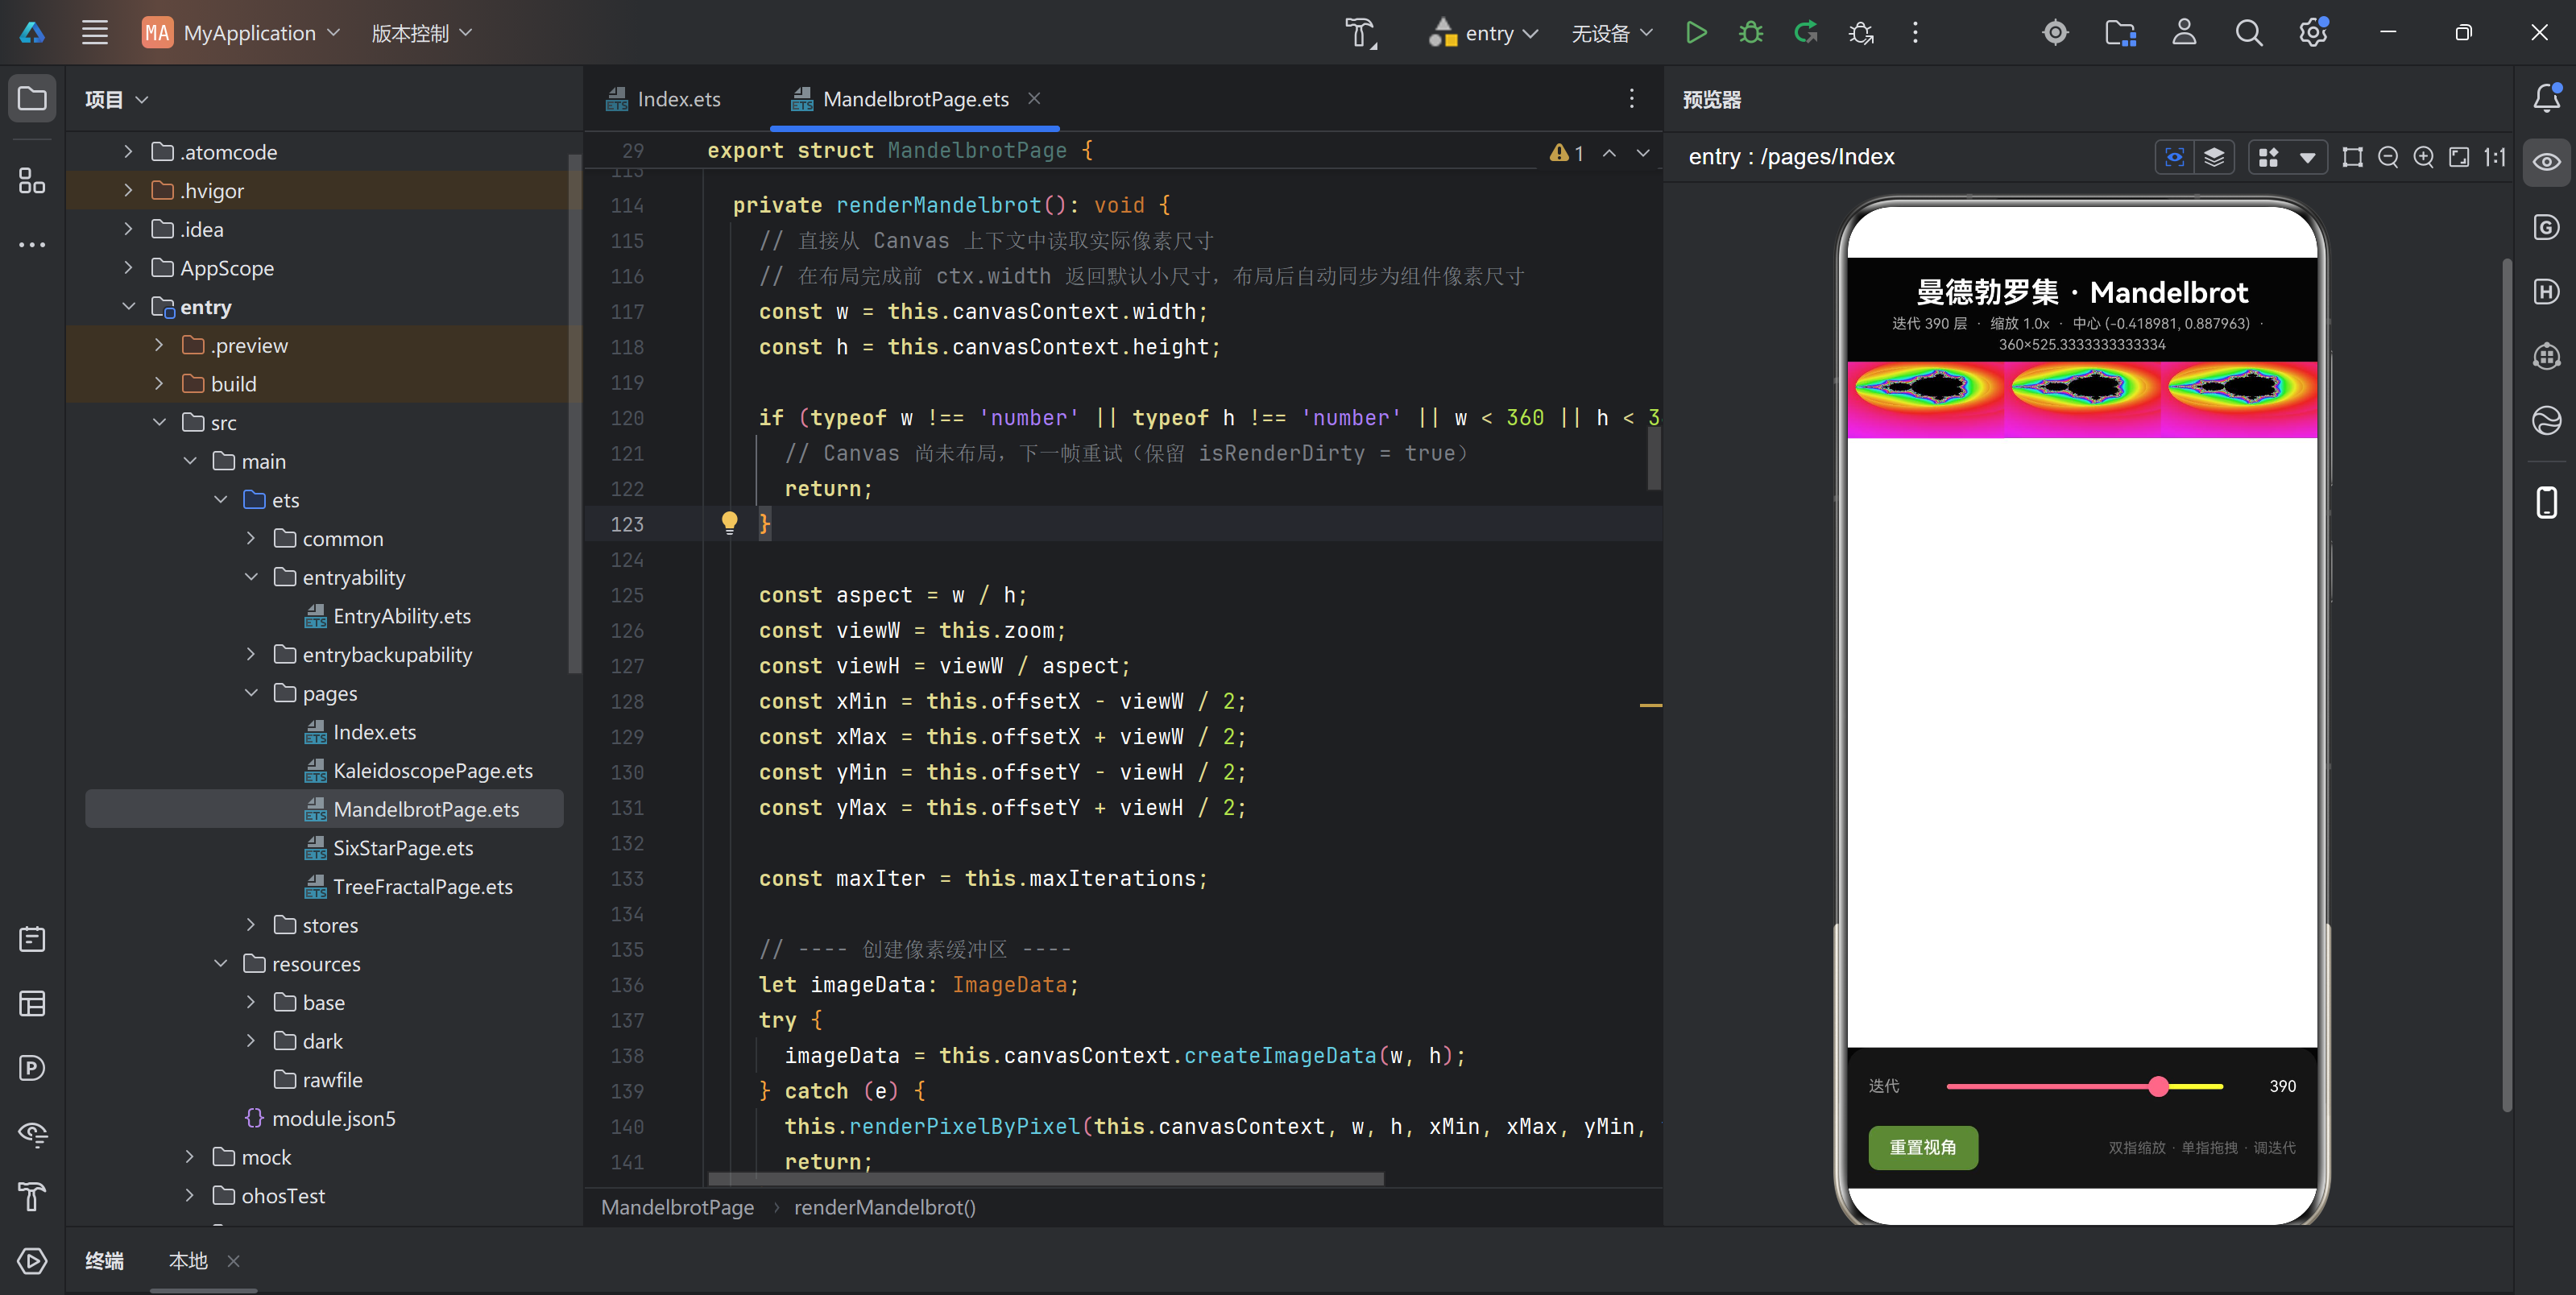Click line number 123 in gutter
This screenshot has width=2576, height=1295.
point(627,524)
